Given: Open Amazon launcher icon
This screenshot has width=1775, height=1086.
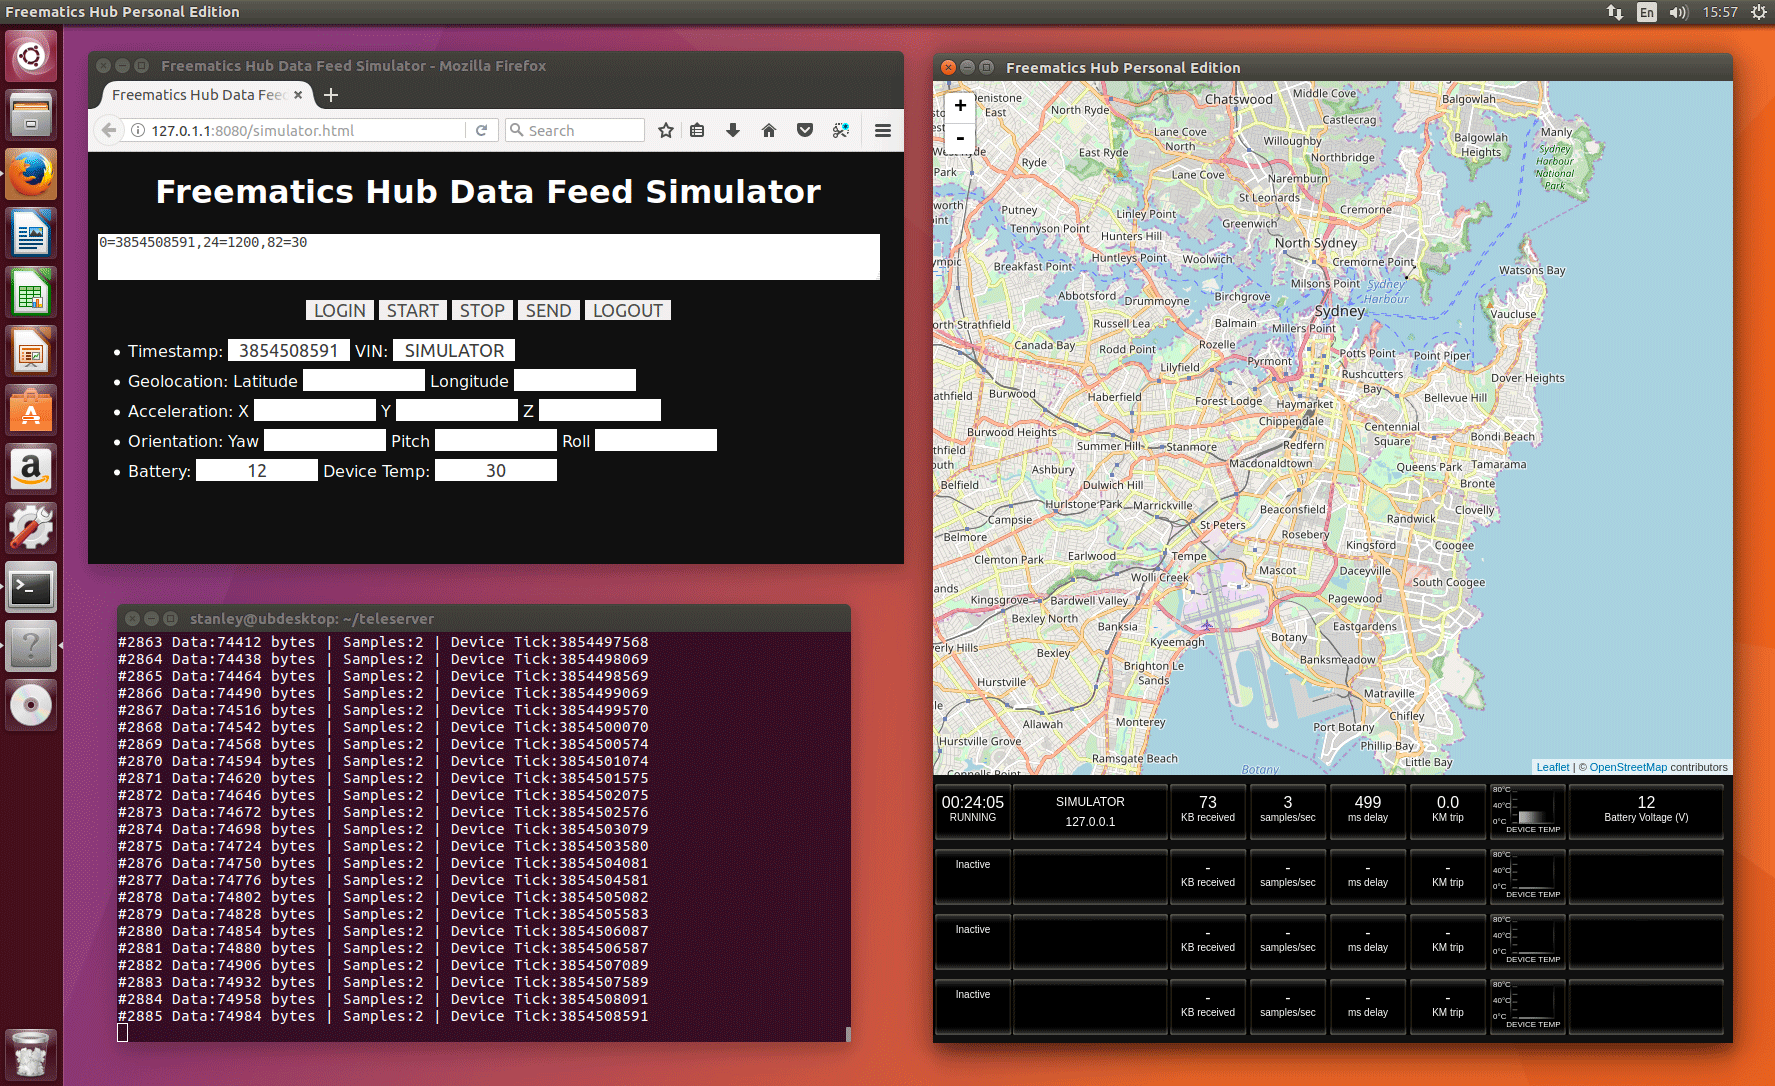Looking at the screenshot, I should click(x=31, y=469).
